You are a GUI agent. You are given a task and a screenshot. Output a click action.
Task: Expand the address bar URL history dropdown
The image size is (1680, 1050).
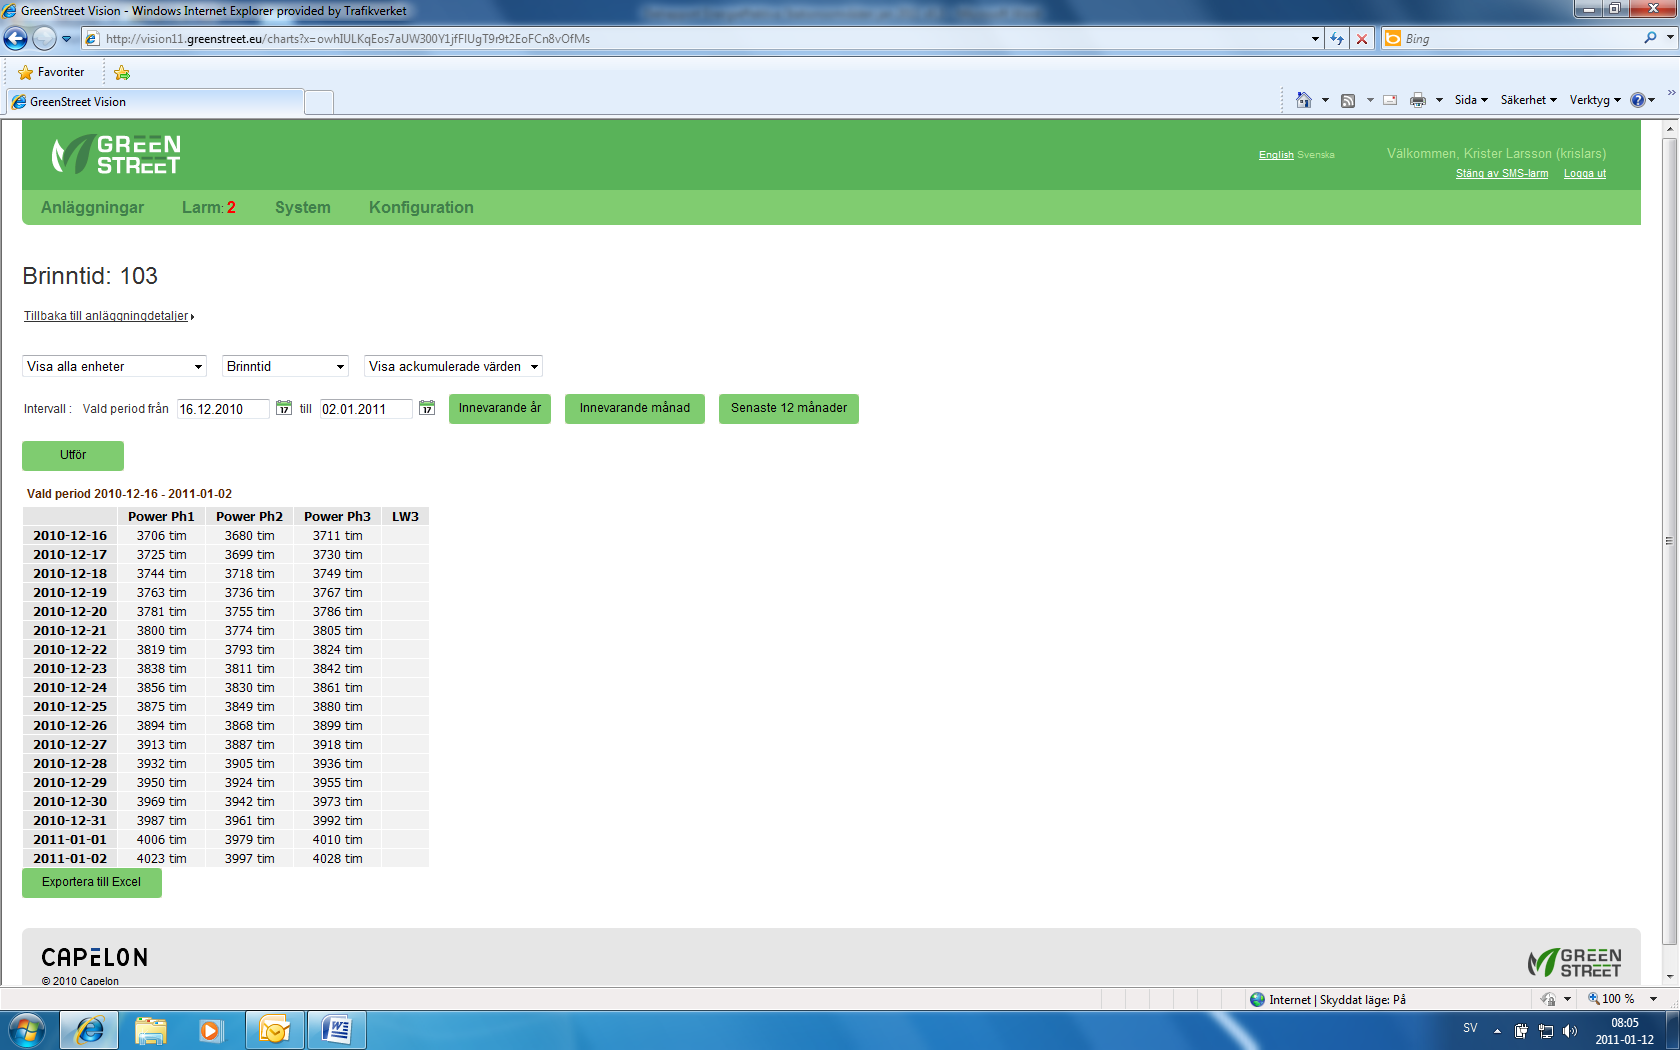pyautogui.click(x=1315, y=39)
